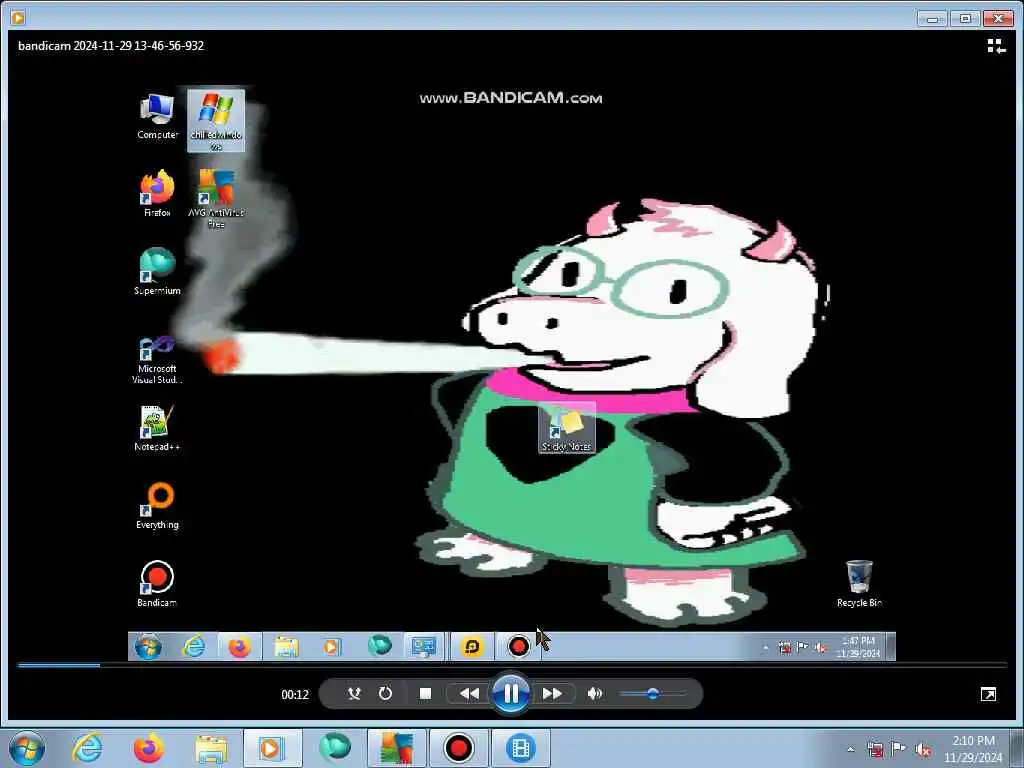Image resolution: width=1024 pixels, height=768 pixels.
Task: Click the Everything search shortcut in the video
Action: (x=157, y=506)
